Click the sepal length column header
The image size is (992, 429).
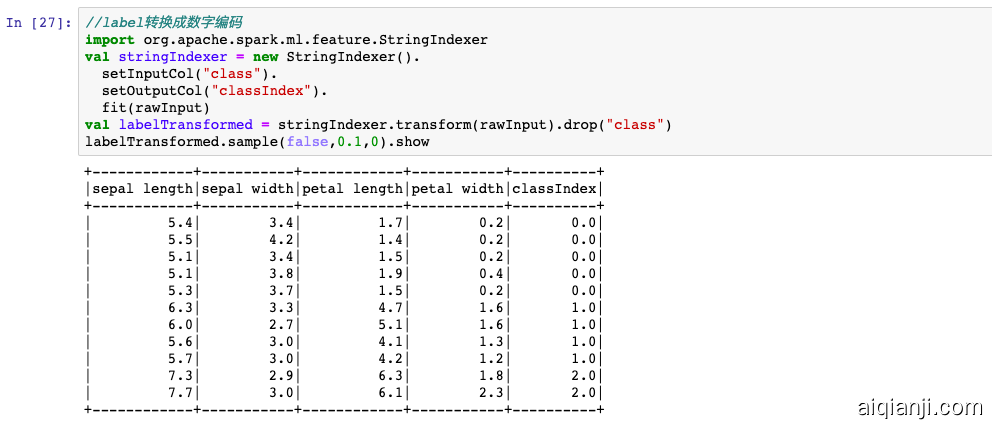click(x=142, y=188)
